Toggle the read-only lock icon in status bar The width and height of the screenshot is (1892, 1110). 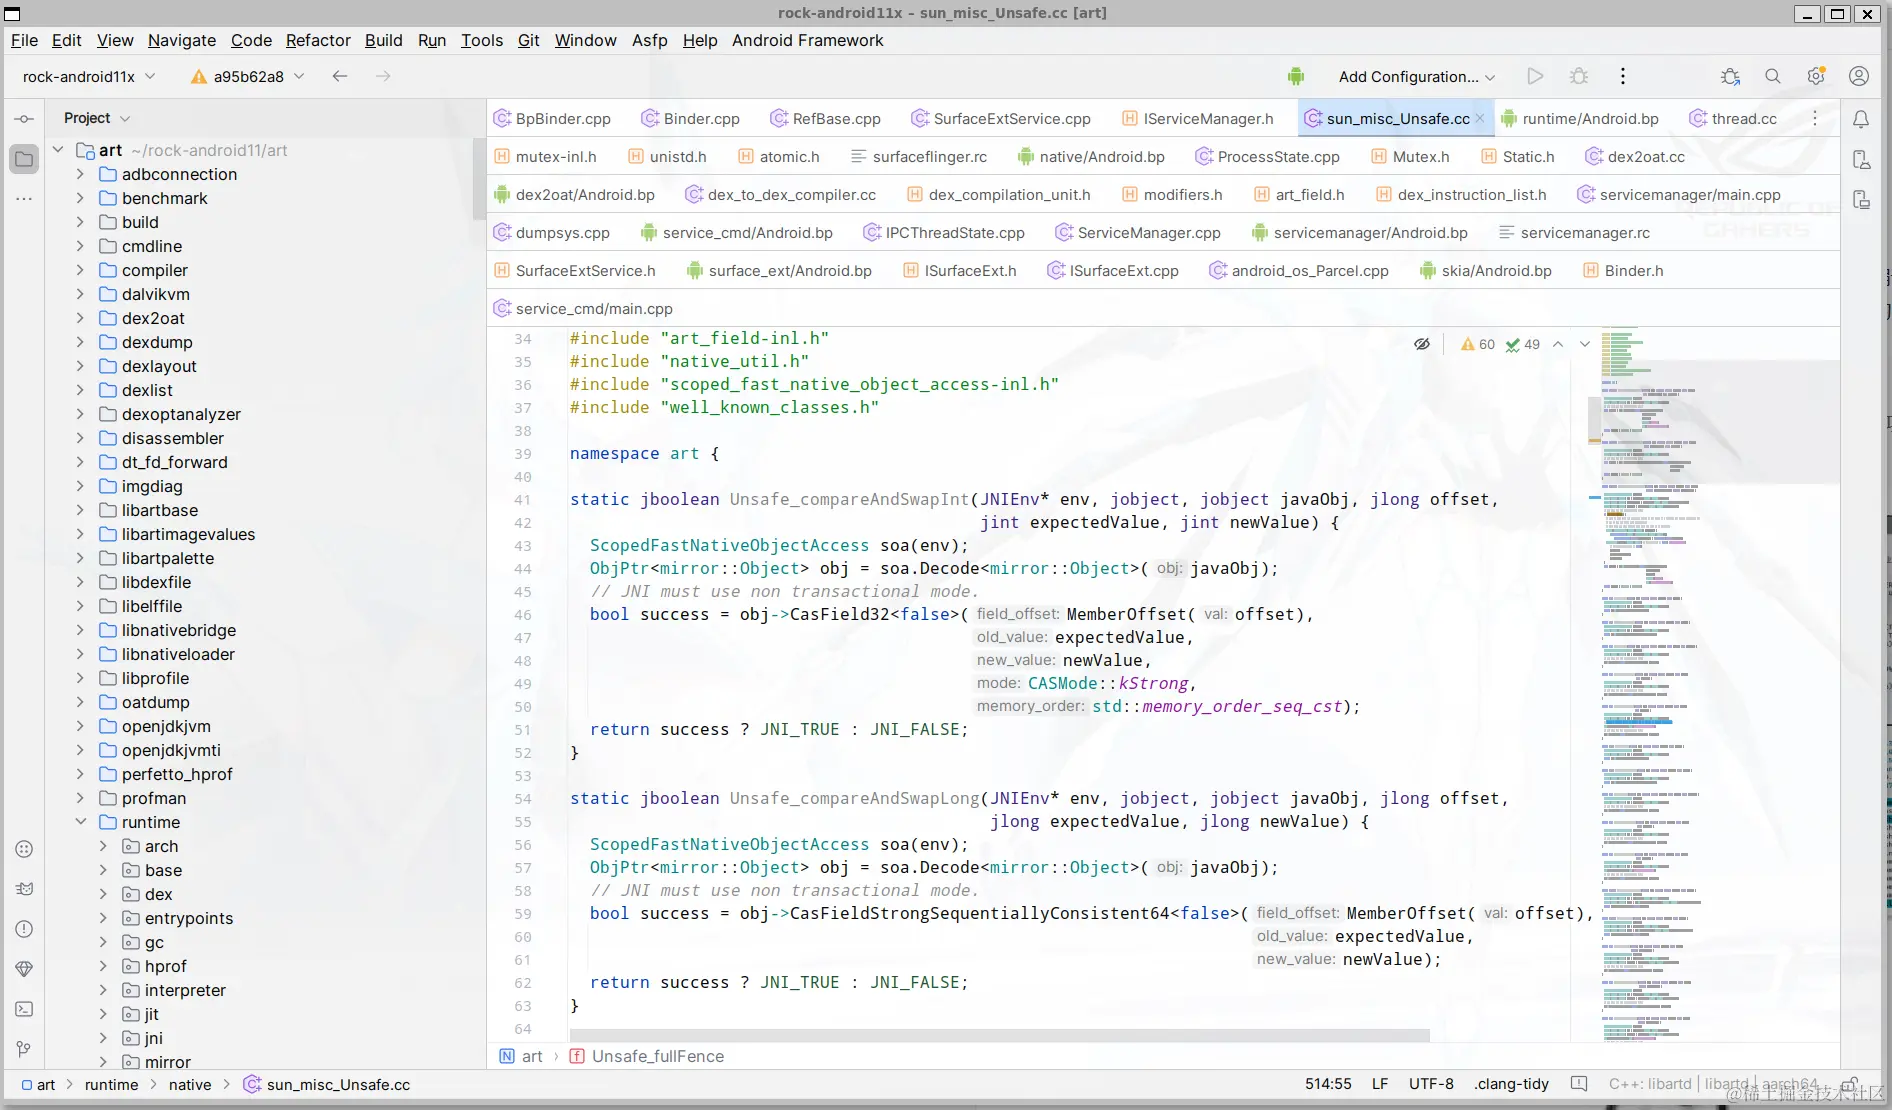pyautogui.click(x=1850, y=1084)
